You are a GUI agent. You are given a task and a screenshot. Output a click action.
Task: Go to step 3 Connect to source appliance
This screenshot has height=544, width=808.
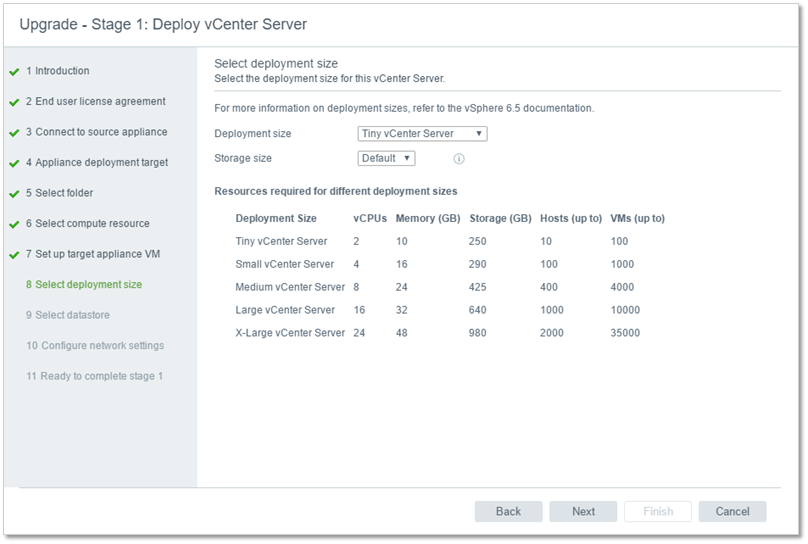[96, 132]
